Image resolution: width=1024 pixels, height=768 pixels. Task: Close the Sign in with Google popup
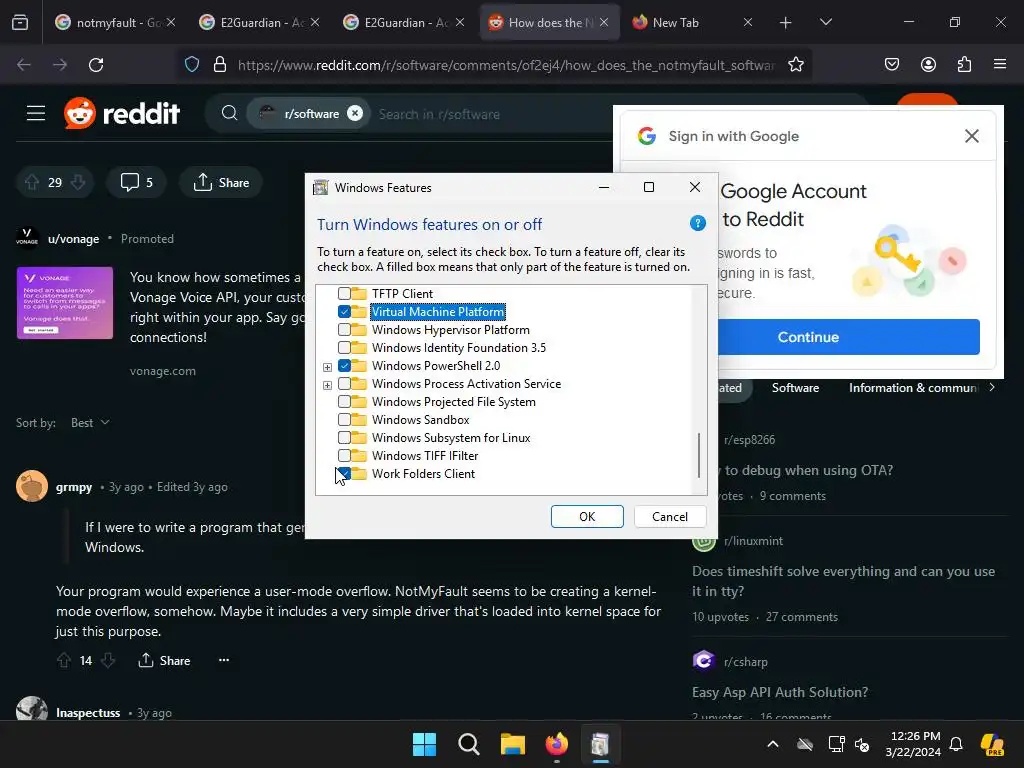point(972,136)
